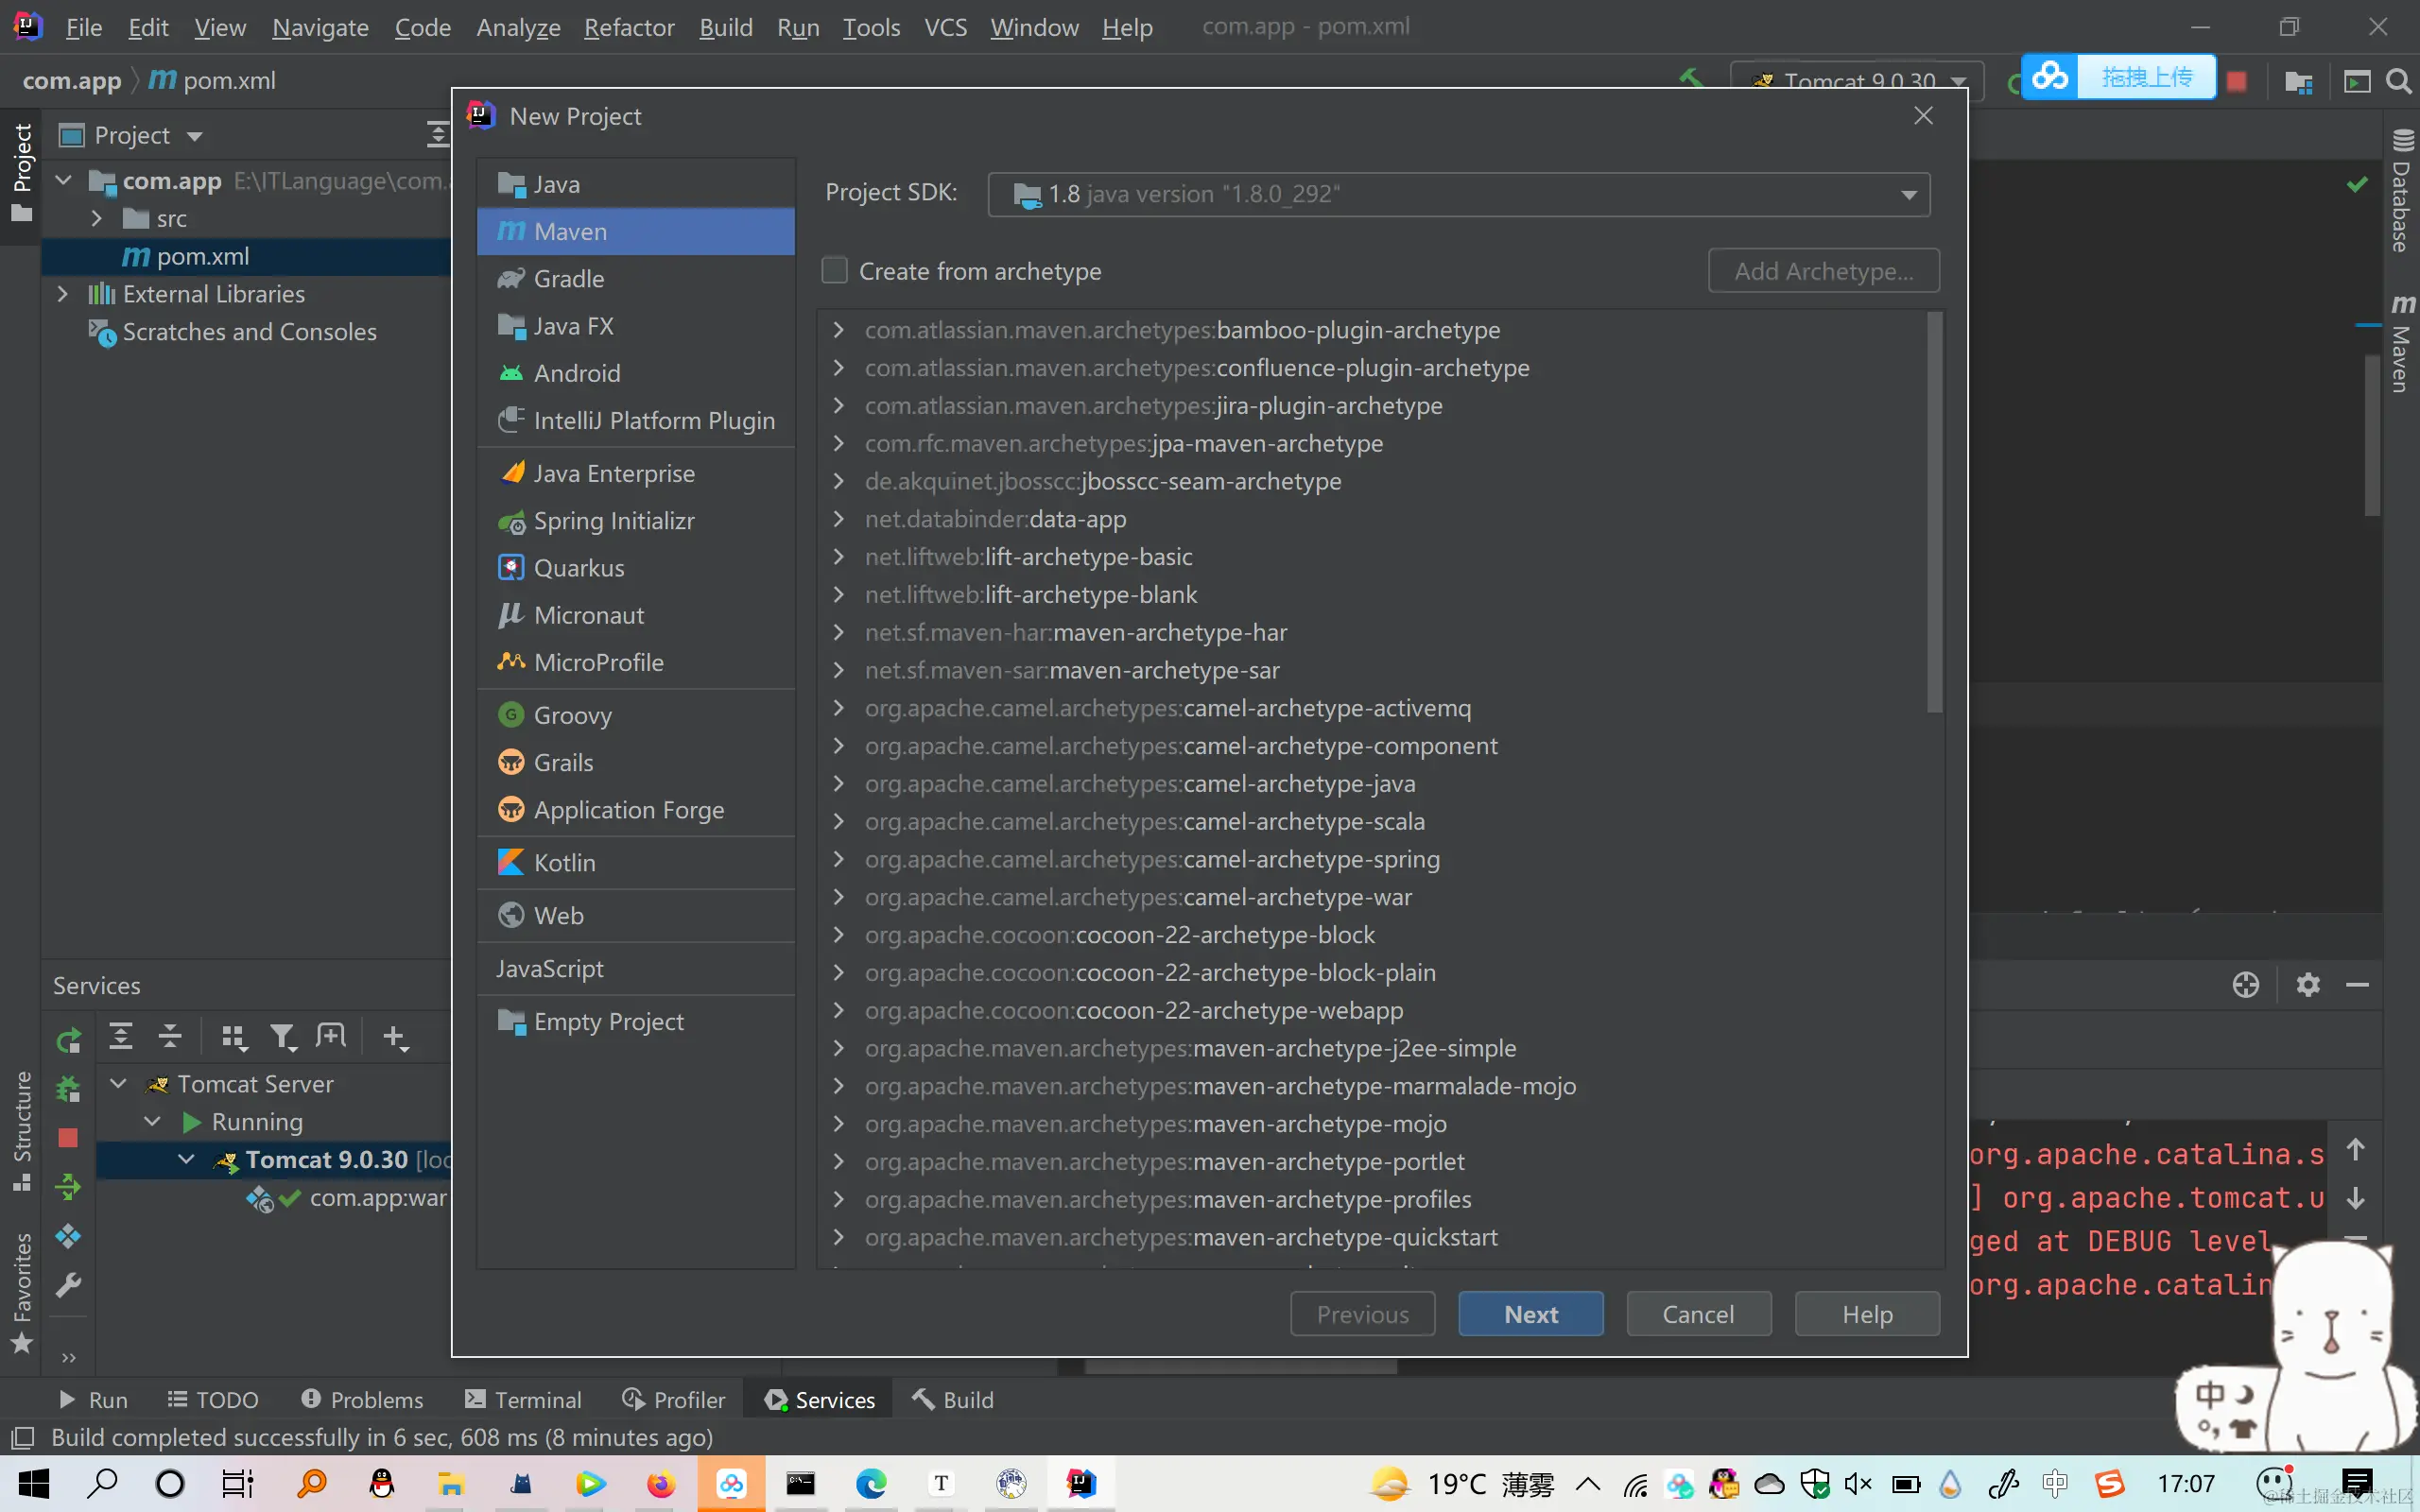Open Firefox from the Windows taskbar

tap(660, 1484)
